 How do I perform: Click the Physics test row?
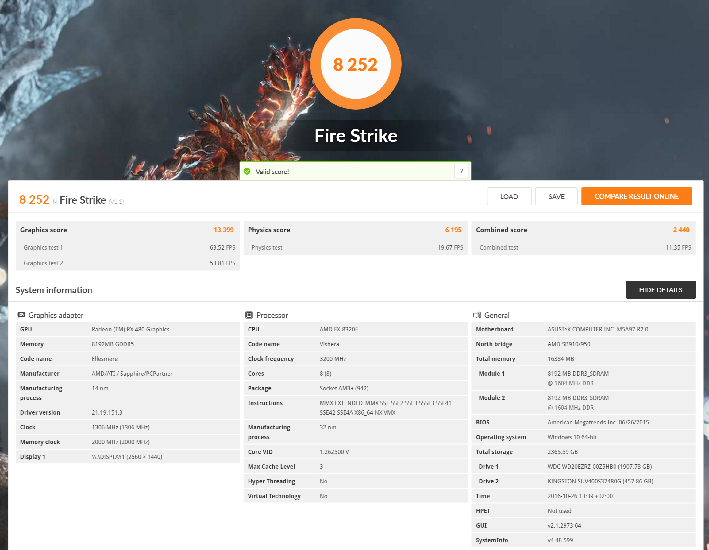[x=356, y=247]
